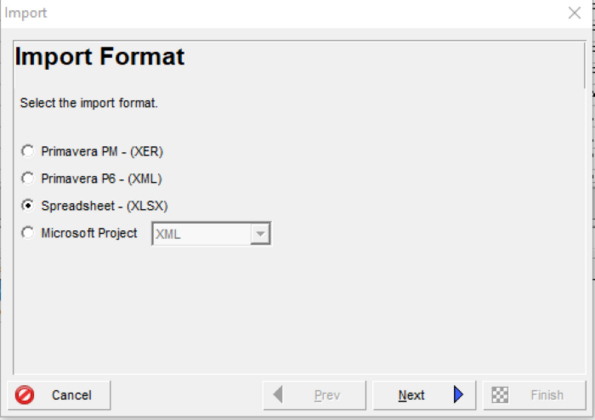Click the red cancel circle icon
595x420 pixels.
point(25,395)
